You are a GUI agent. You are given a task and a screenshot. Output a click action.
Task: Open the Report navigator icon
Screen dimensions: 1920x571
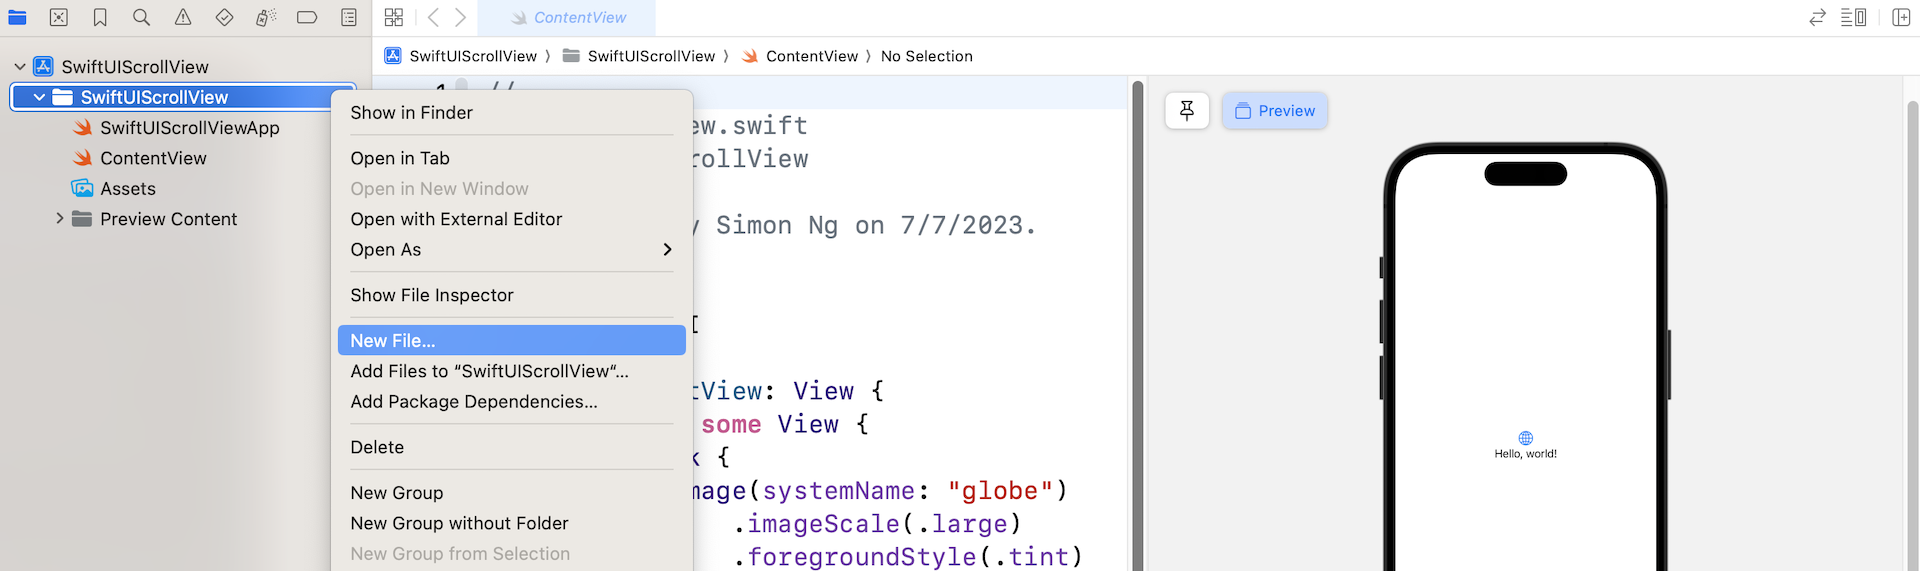pos(349,17)
